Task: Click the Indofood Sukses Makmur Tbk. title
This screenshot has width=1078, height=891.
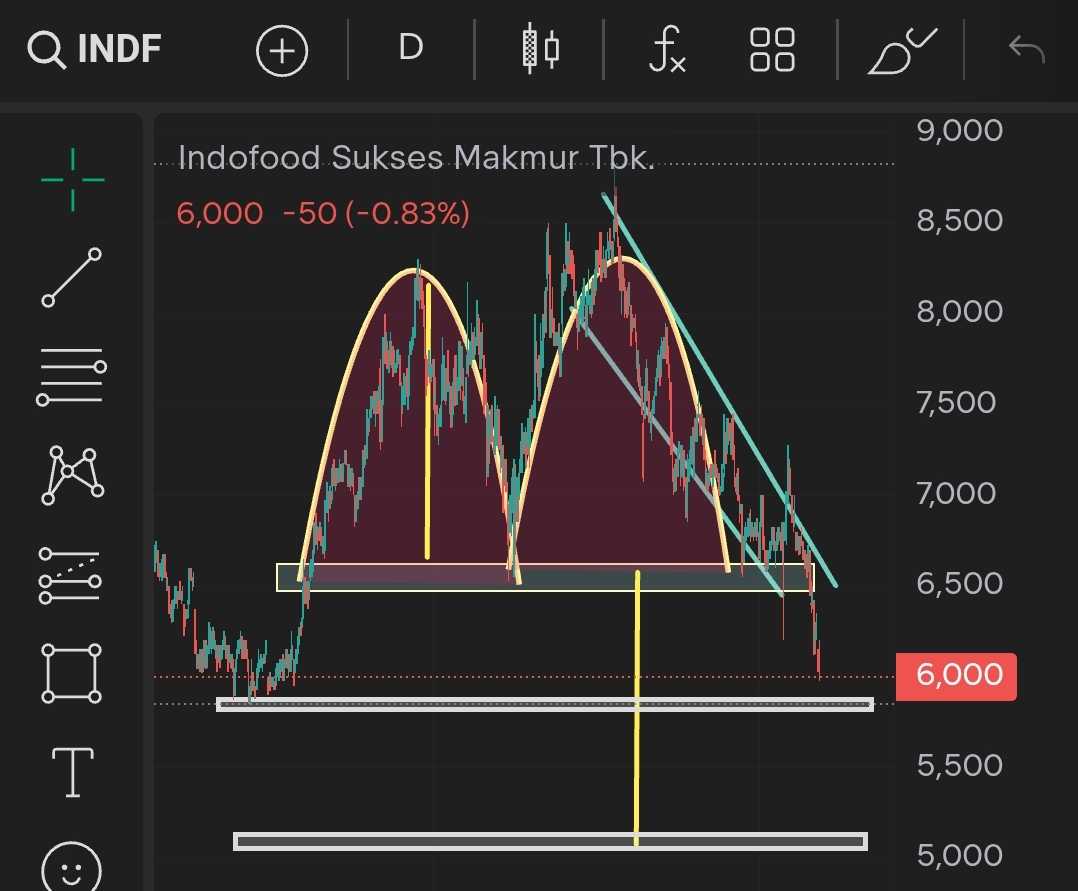Action: [x=416, y=158]
